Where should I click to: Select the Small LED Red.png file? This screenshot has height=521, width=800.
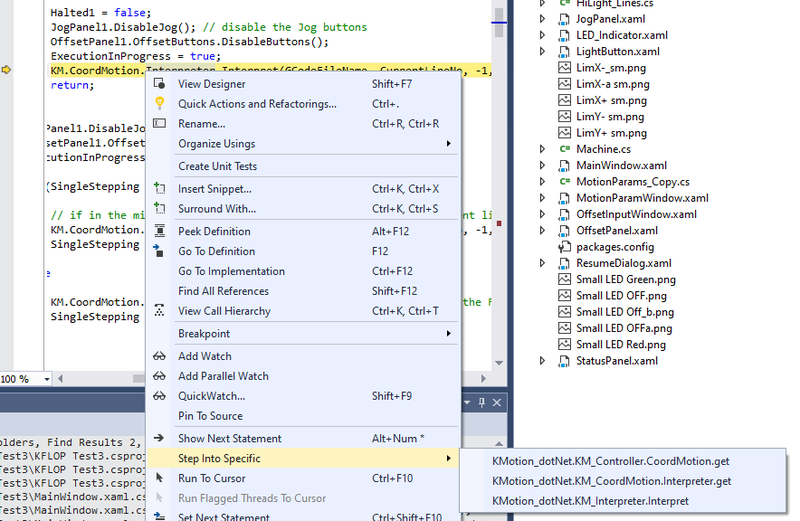pyautogui.click(x=620, y=344)
